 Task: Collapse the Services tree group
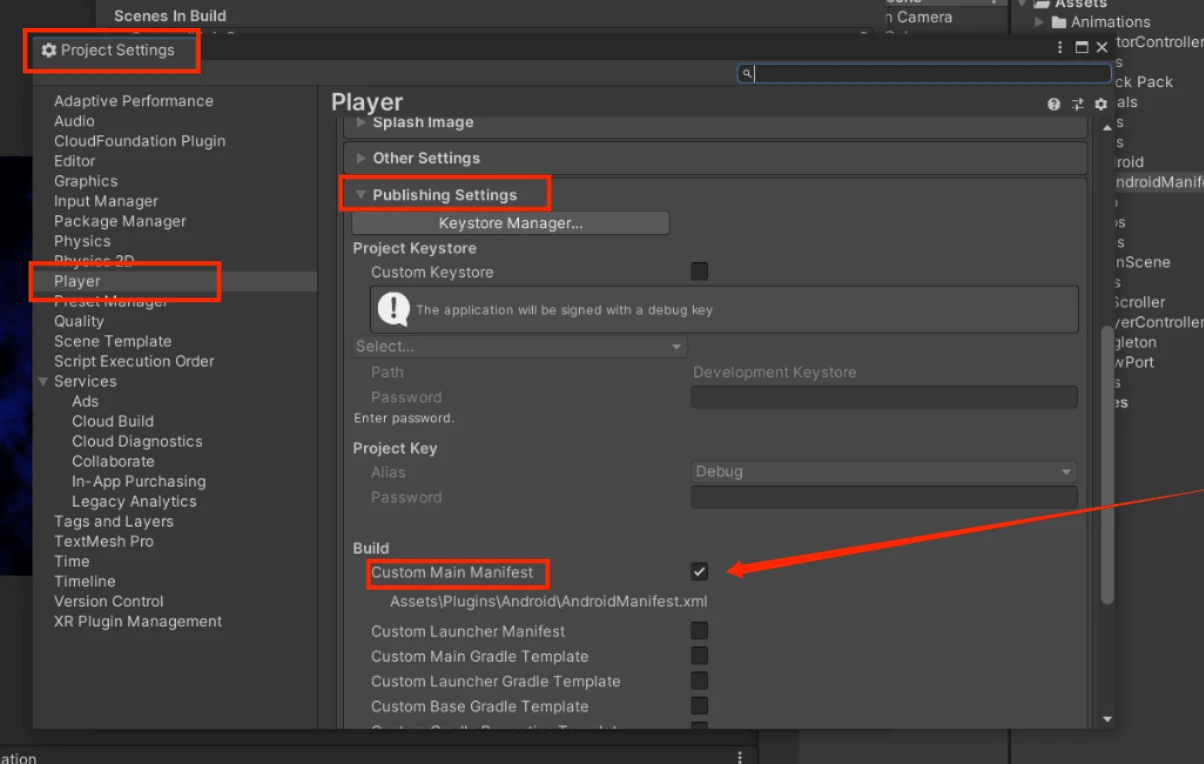(x=43, y=381)
